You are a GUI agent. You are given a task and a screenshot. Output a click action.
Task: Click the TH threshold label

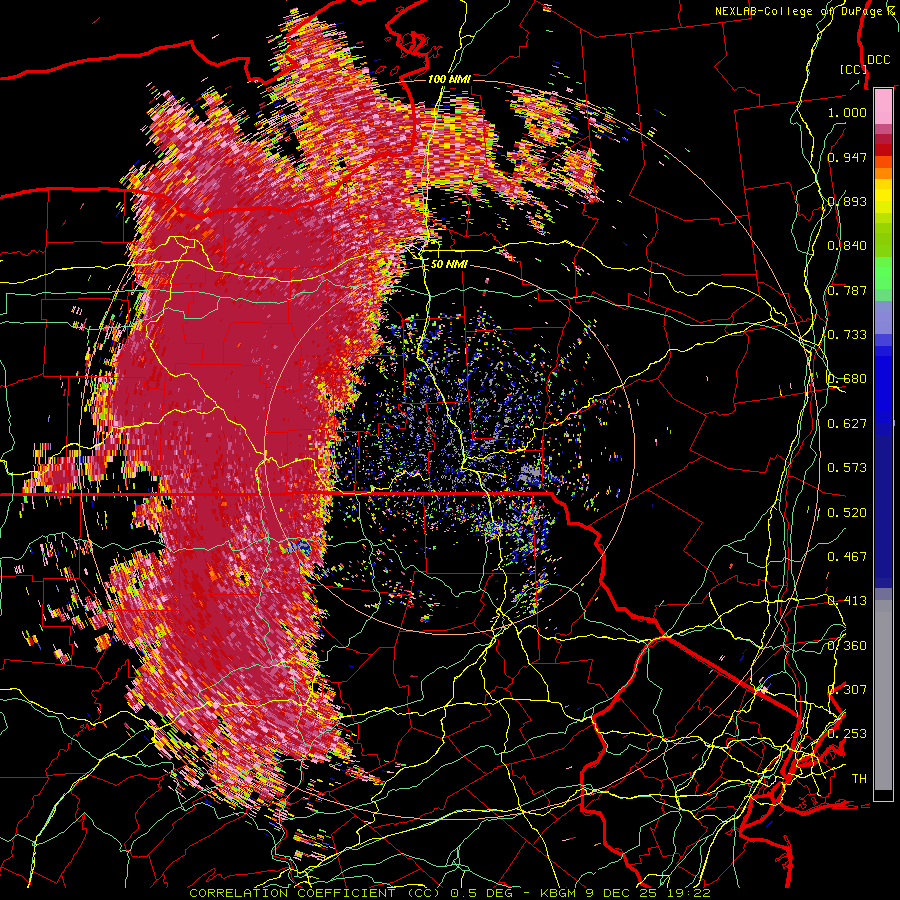[x=859, y=779]
